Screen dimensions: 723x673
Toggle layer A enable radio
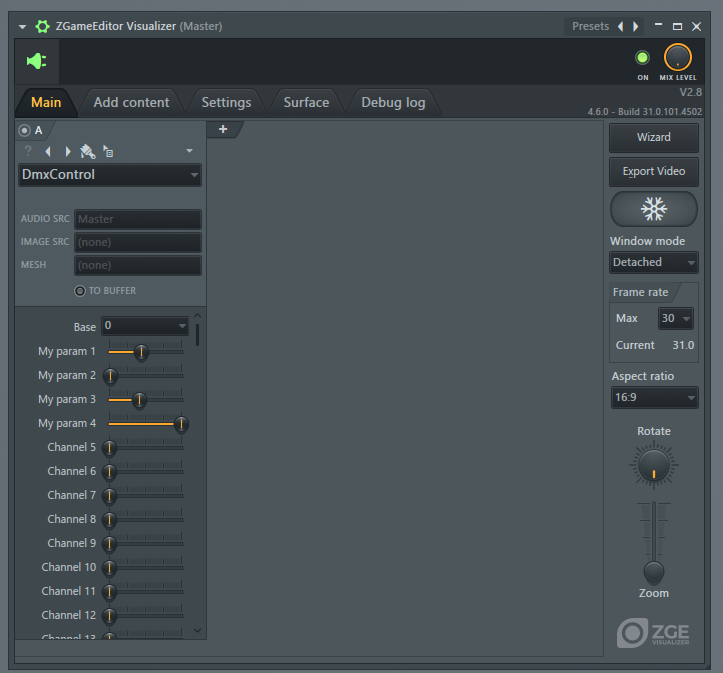(x=24, y=130)
